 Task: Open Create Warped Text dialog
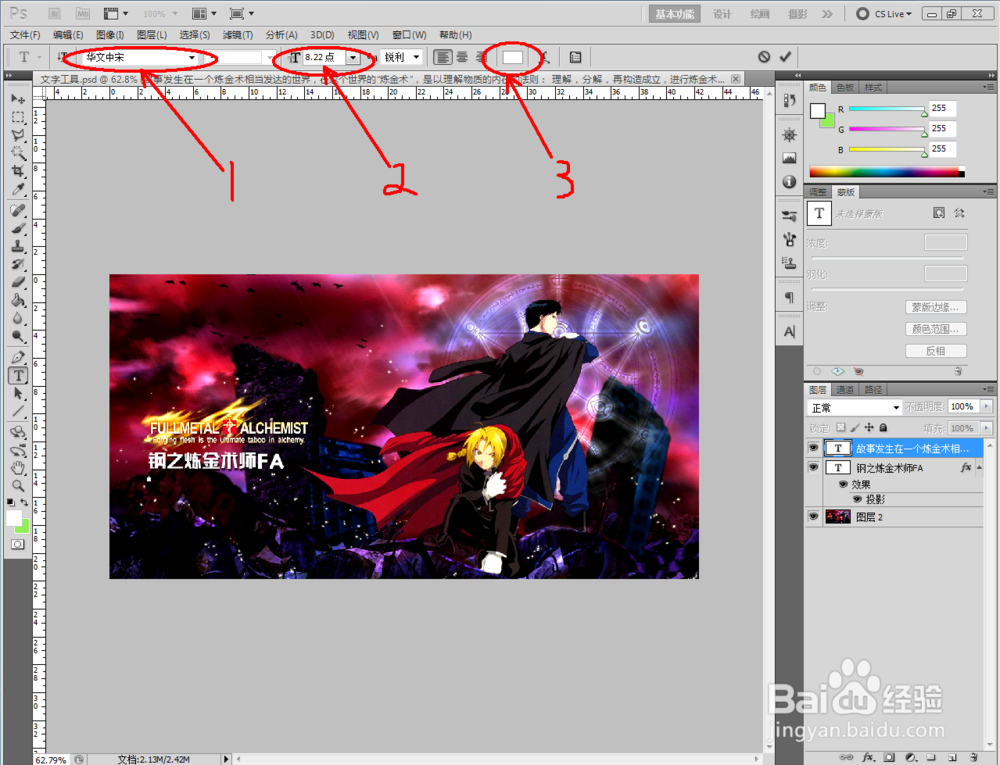[545, 57]
